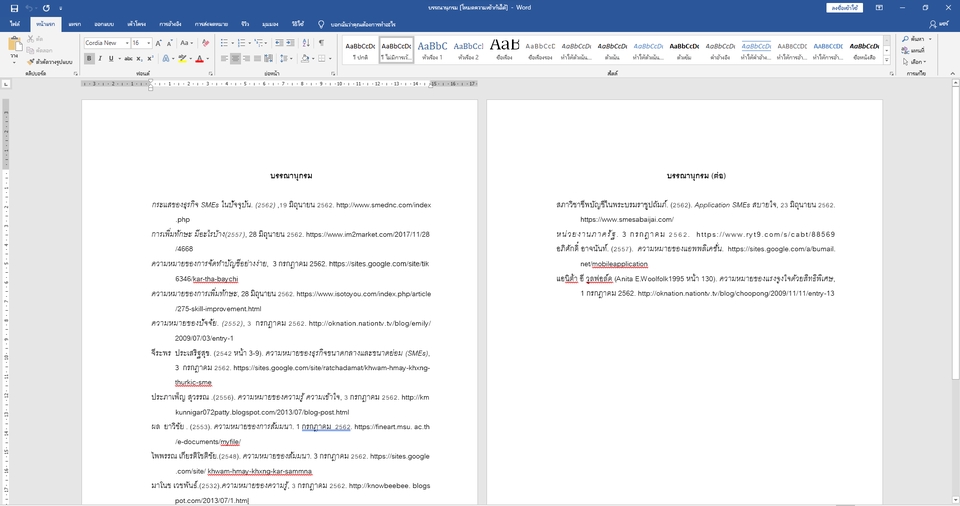Click the line spacing icon
This screenshot has height=506, width=960.
(x=284, y=59)
